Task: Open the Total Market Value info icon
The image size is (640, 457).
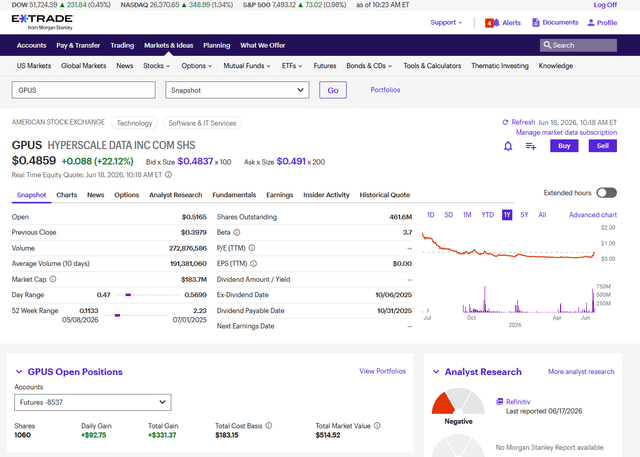Action: [x=377, y=426]
